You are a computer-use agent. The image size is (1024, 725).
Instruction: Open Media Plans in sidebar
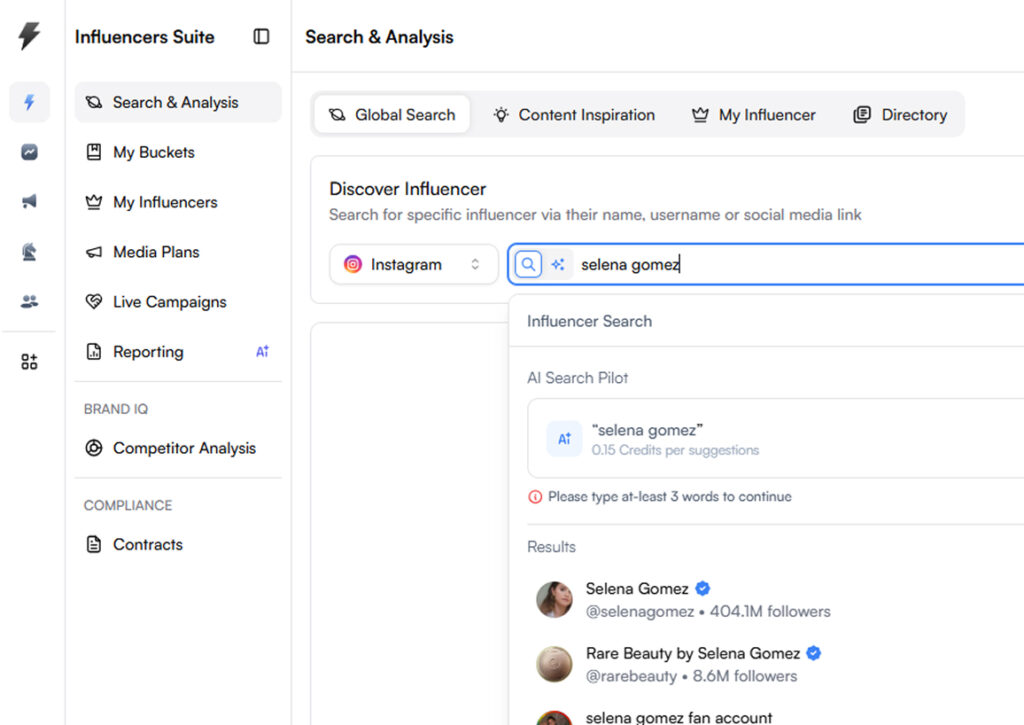178,252
